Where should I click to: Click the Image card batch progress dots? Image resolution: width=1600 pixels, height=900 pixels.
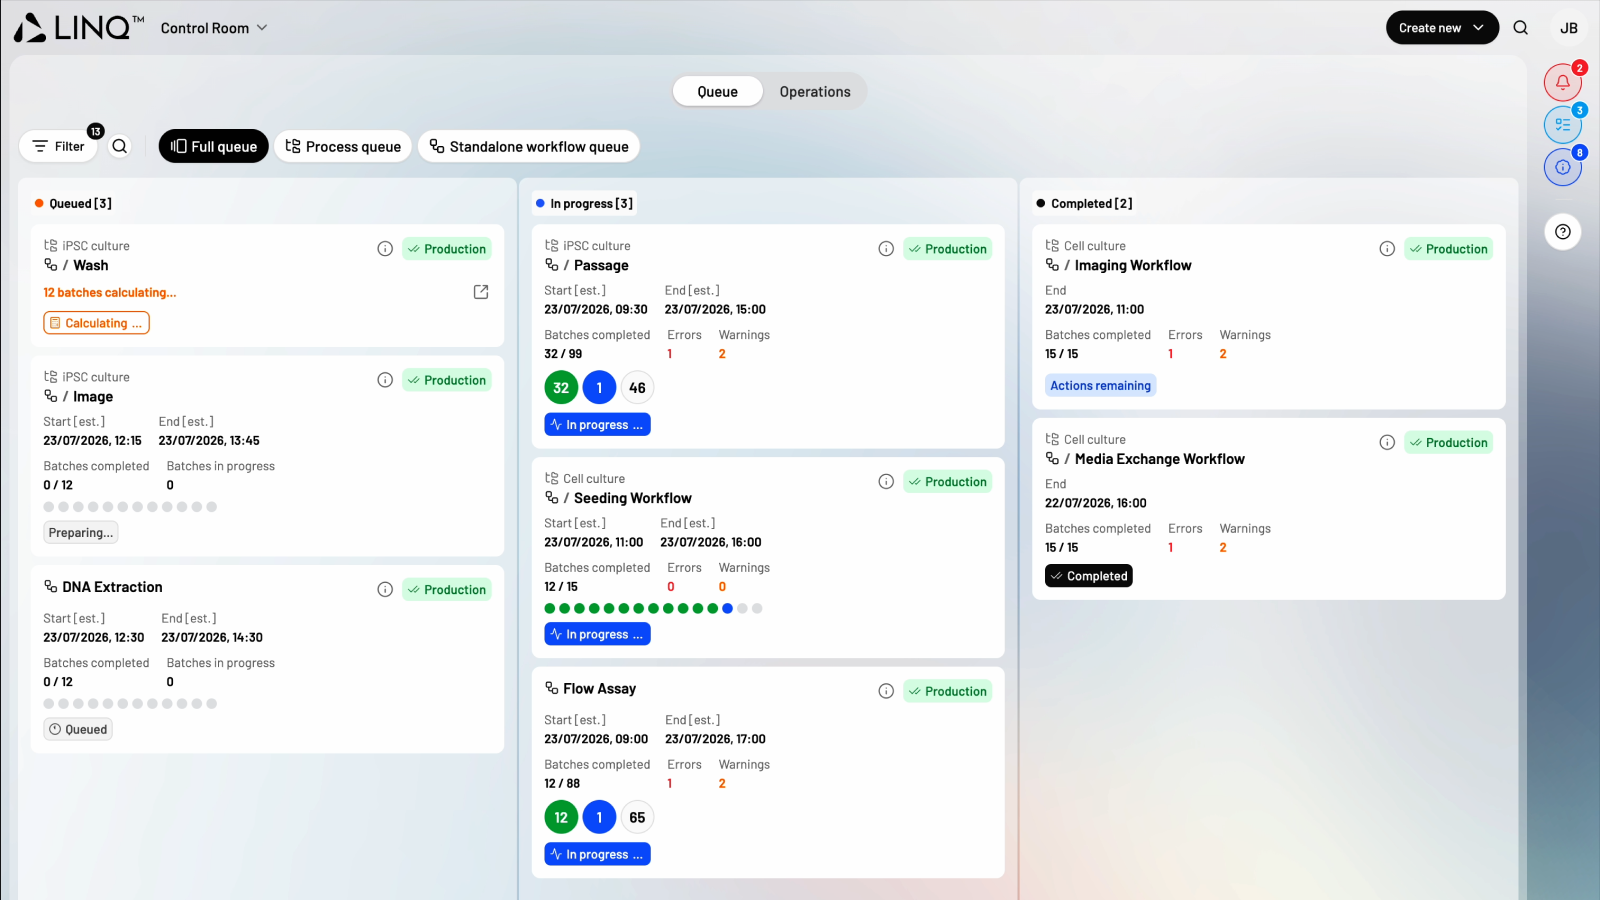pos(130,507)
